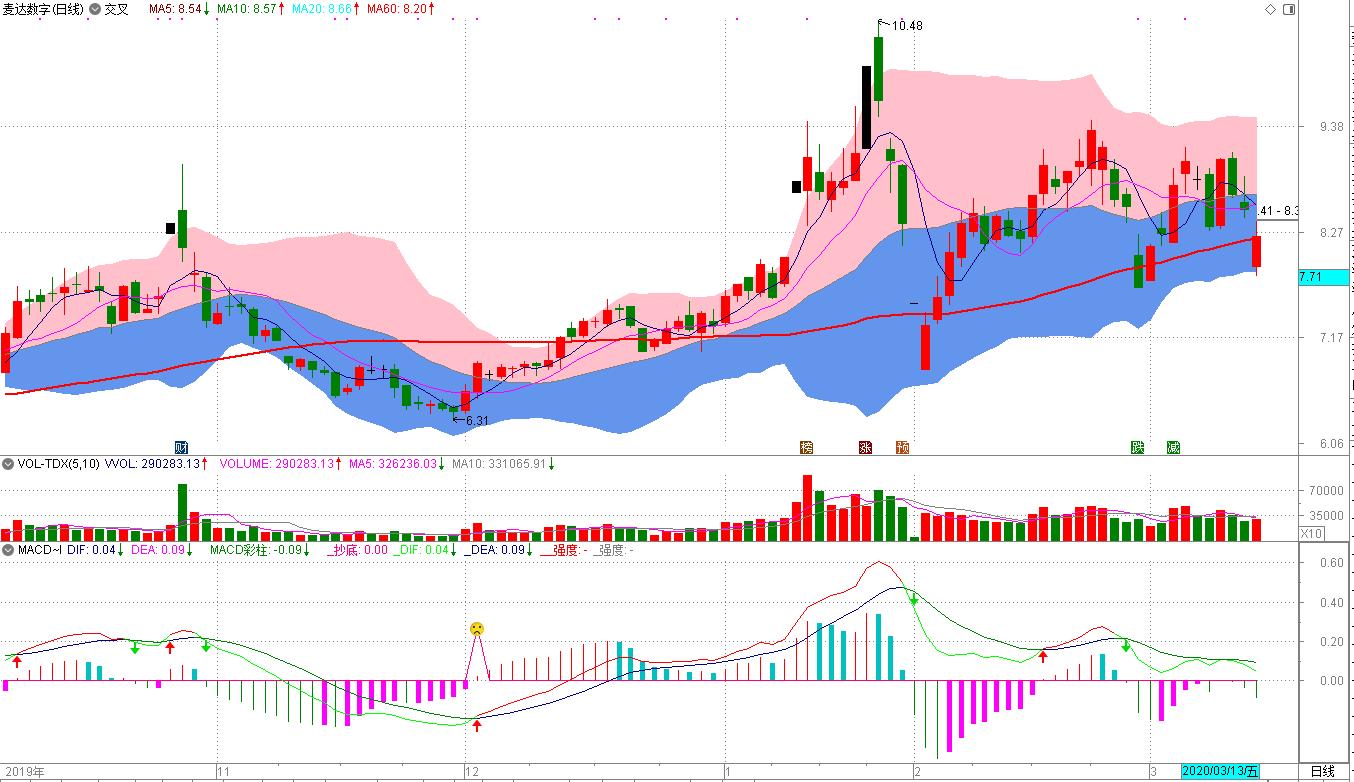This screenshot has width=1354, height=782.
Task: Select the MA10: 8.57 indicator label
Action: pyautogui.click(x=246, y=8)
